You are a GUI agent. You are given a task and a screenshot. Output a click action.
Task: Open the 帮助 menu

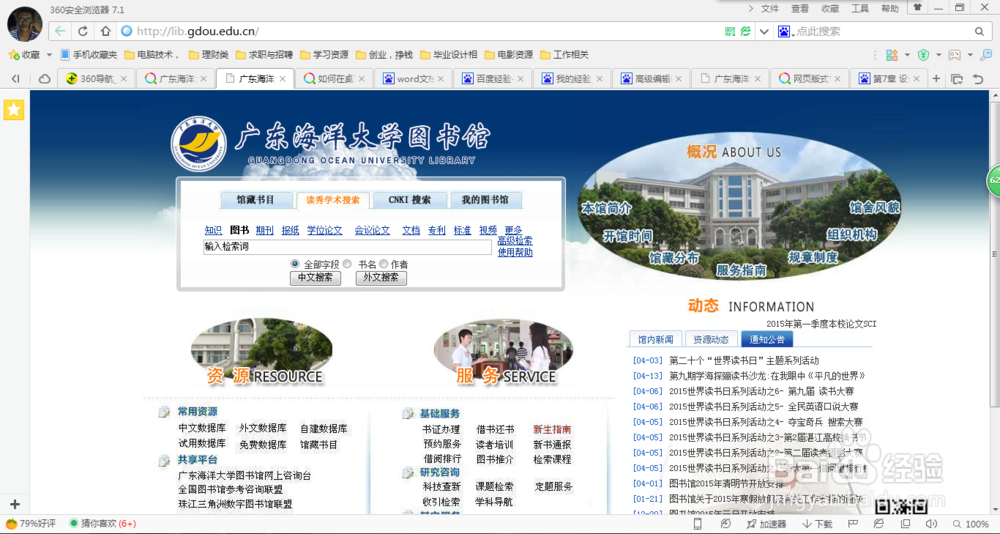click(x=890, y=8)
